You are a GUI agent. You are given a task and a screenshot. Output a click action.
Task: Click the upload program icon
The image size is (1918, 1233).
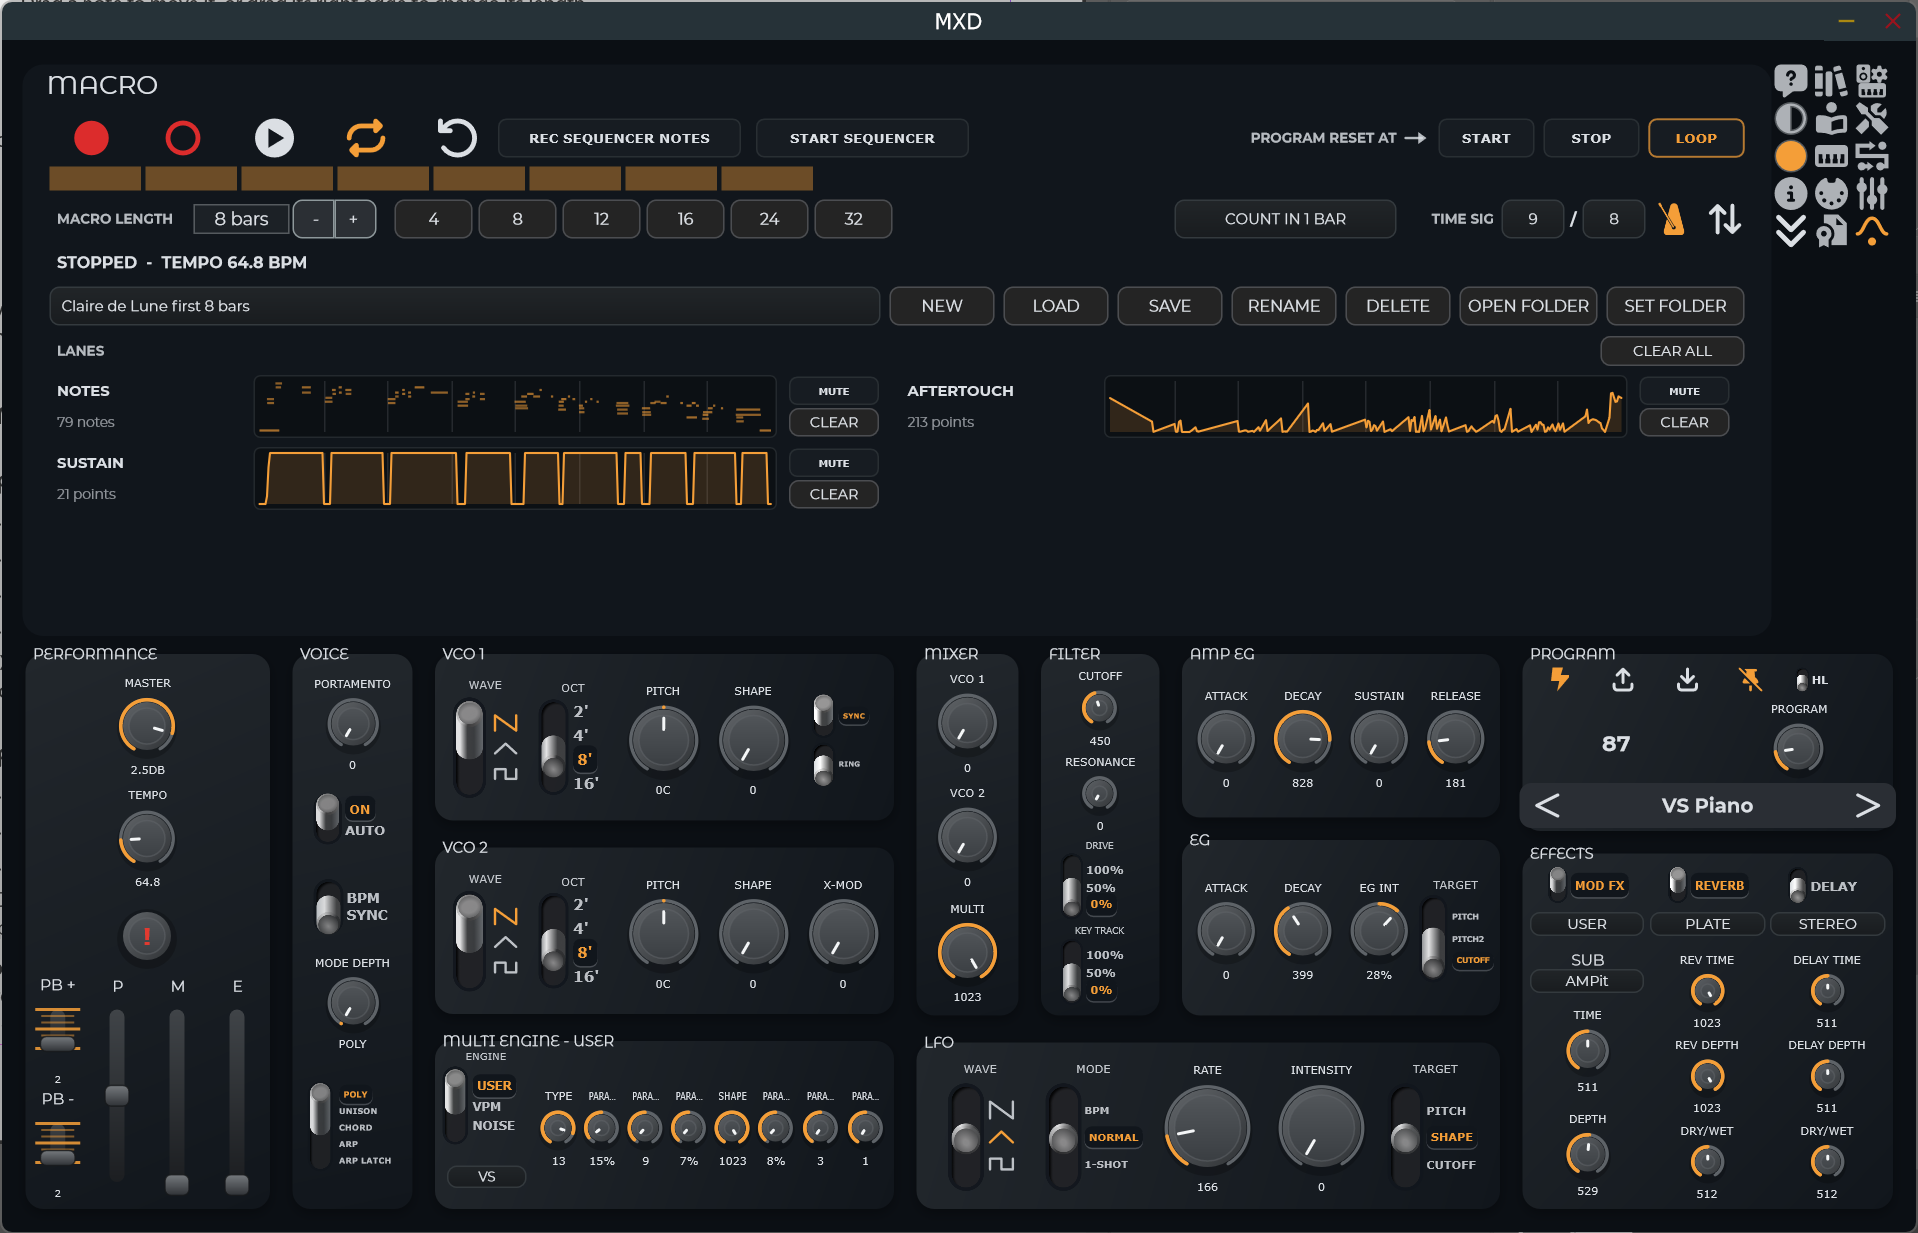(x=1623, y=680)
